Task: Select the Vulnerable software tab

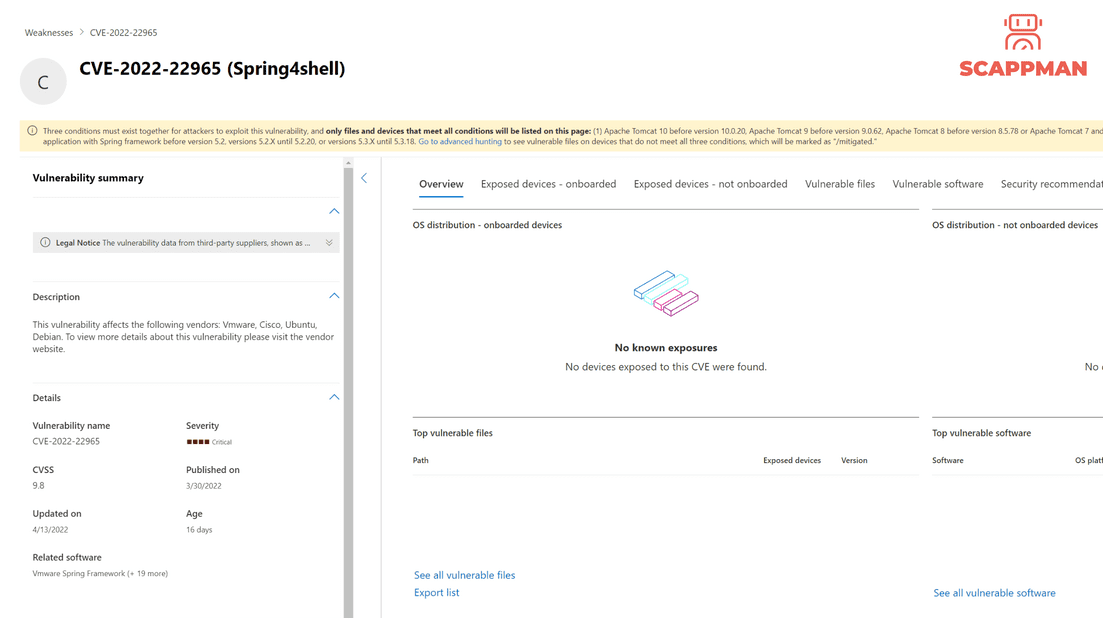Action: click(938, 184)
